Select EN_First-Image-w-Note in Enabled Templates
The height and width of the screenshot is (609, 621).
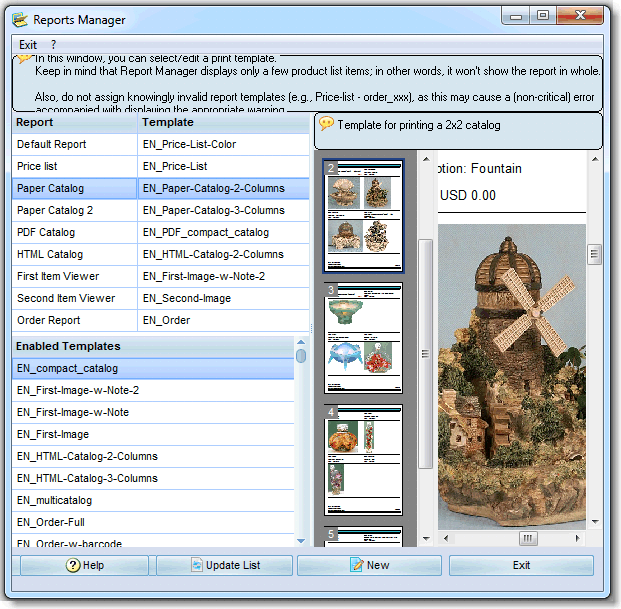(153, 413)
